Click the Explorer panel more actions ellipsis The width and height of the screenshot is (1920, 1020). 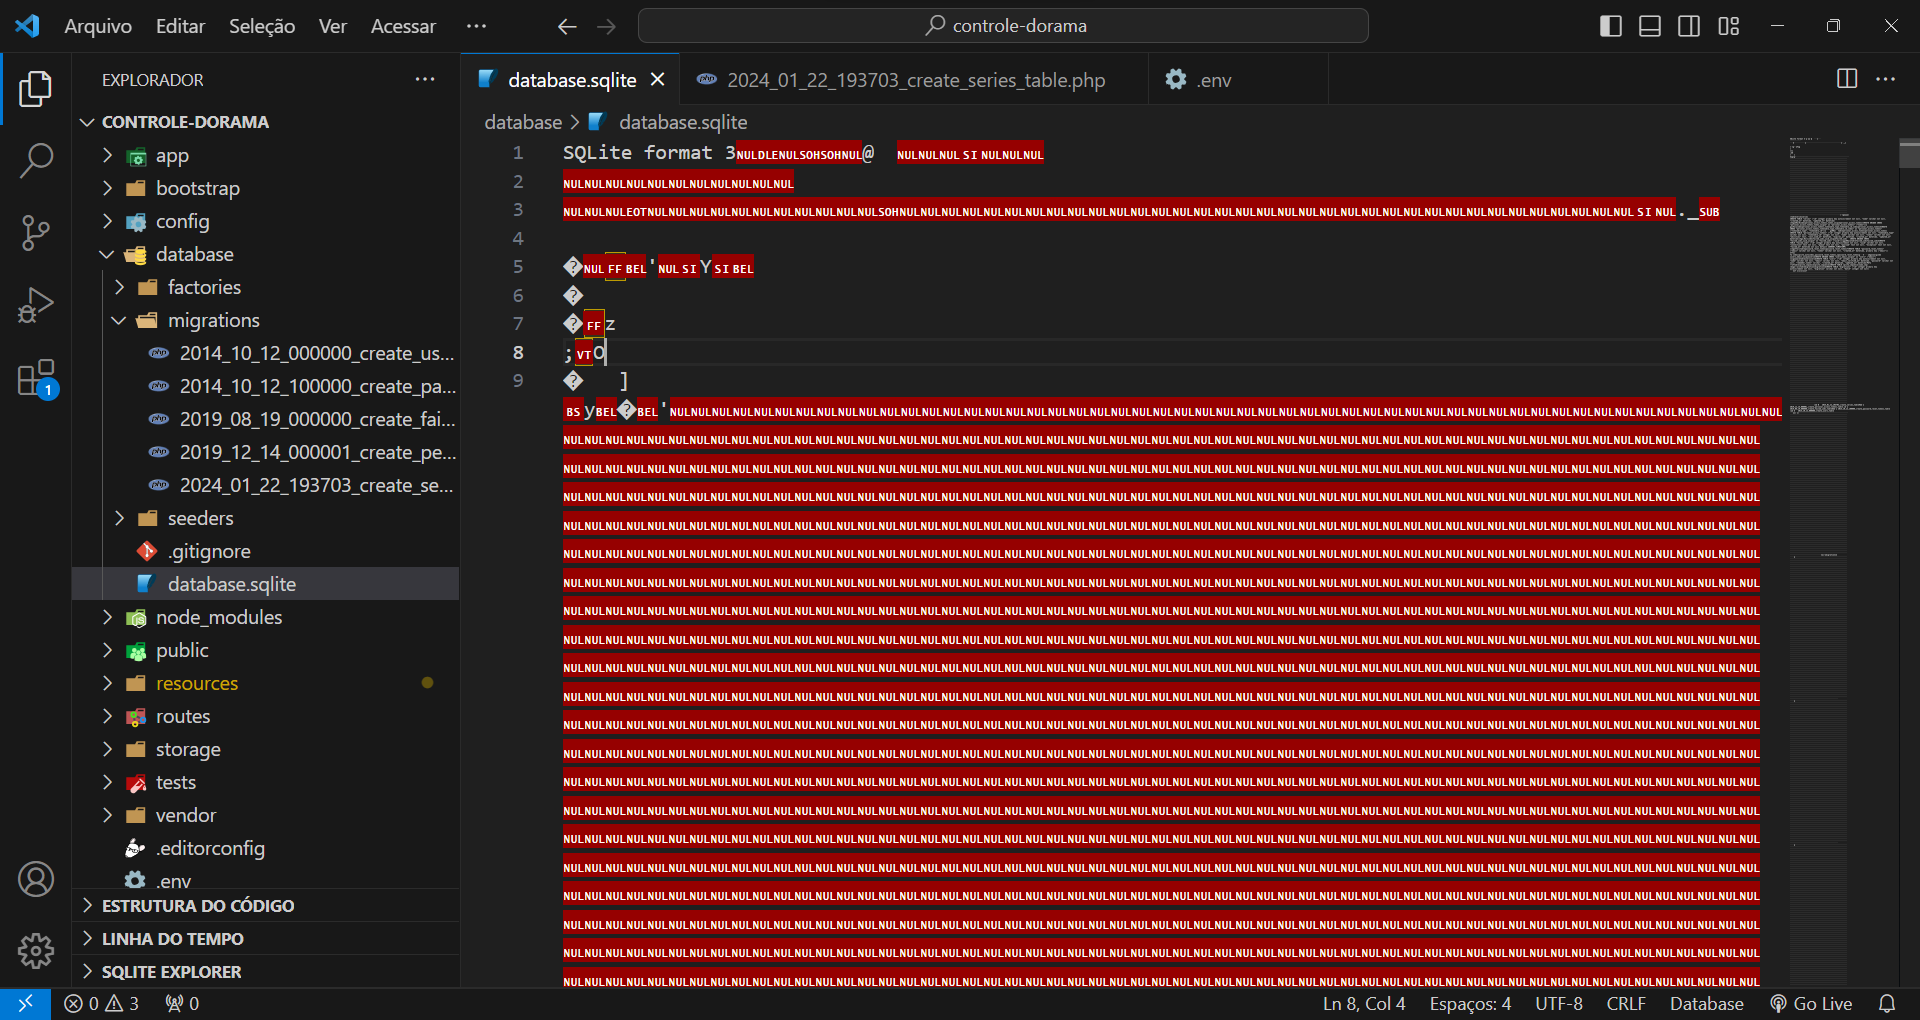point(425,79)
